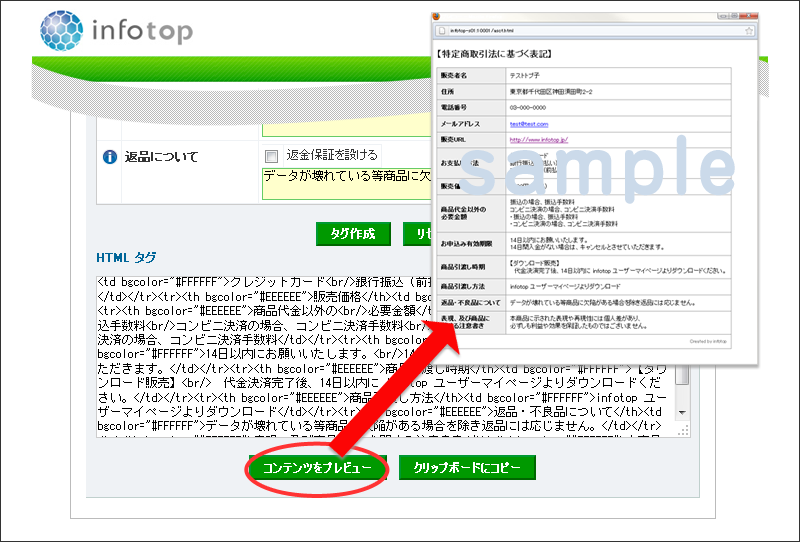The width and height of the screenshot is (800, 542).
Task: Click the infotop ユーザーマイページよりダウンロード cell
Action: coord(618,287)
